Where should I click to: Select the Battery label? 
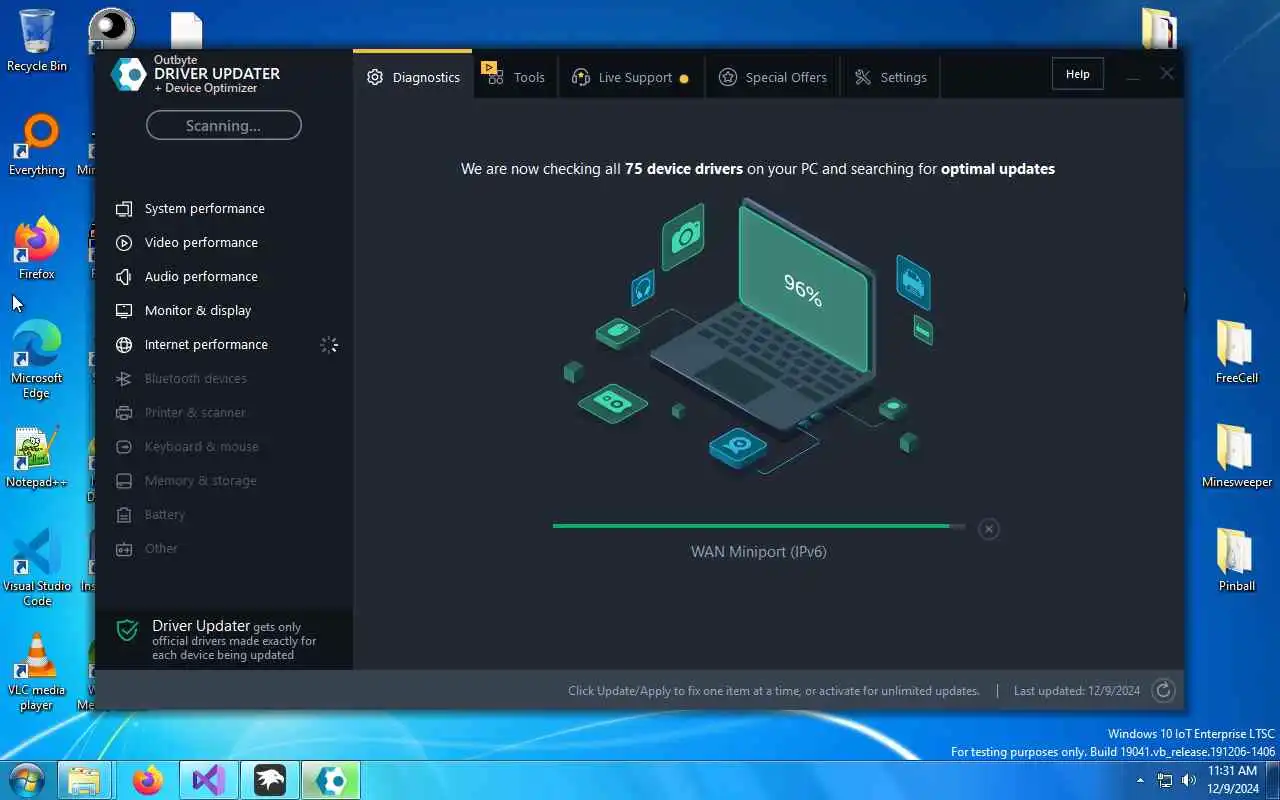164,514
